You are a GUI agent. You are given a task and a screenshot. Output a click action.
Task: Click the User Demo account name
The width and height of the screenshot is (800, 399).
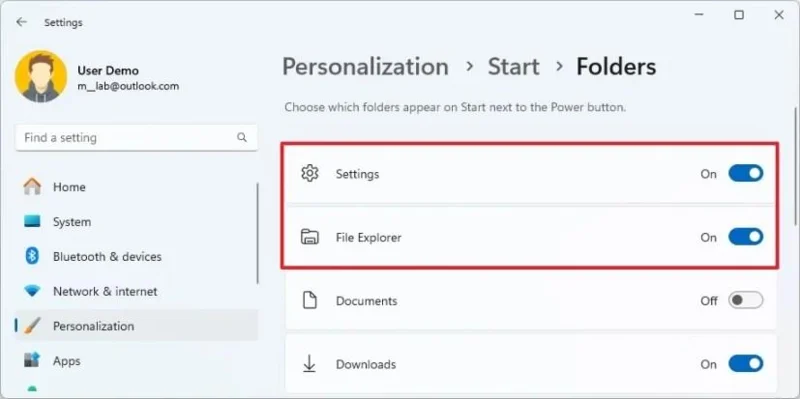(x=108, y=71)
